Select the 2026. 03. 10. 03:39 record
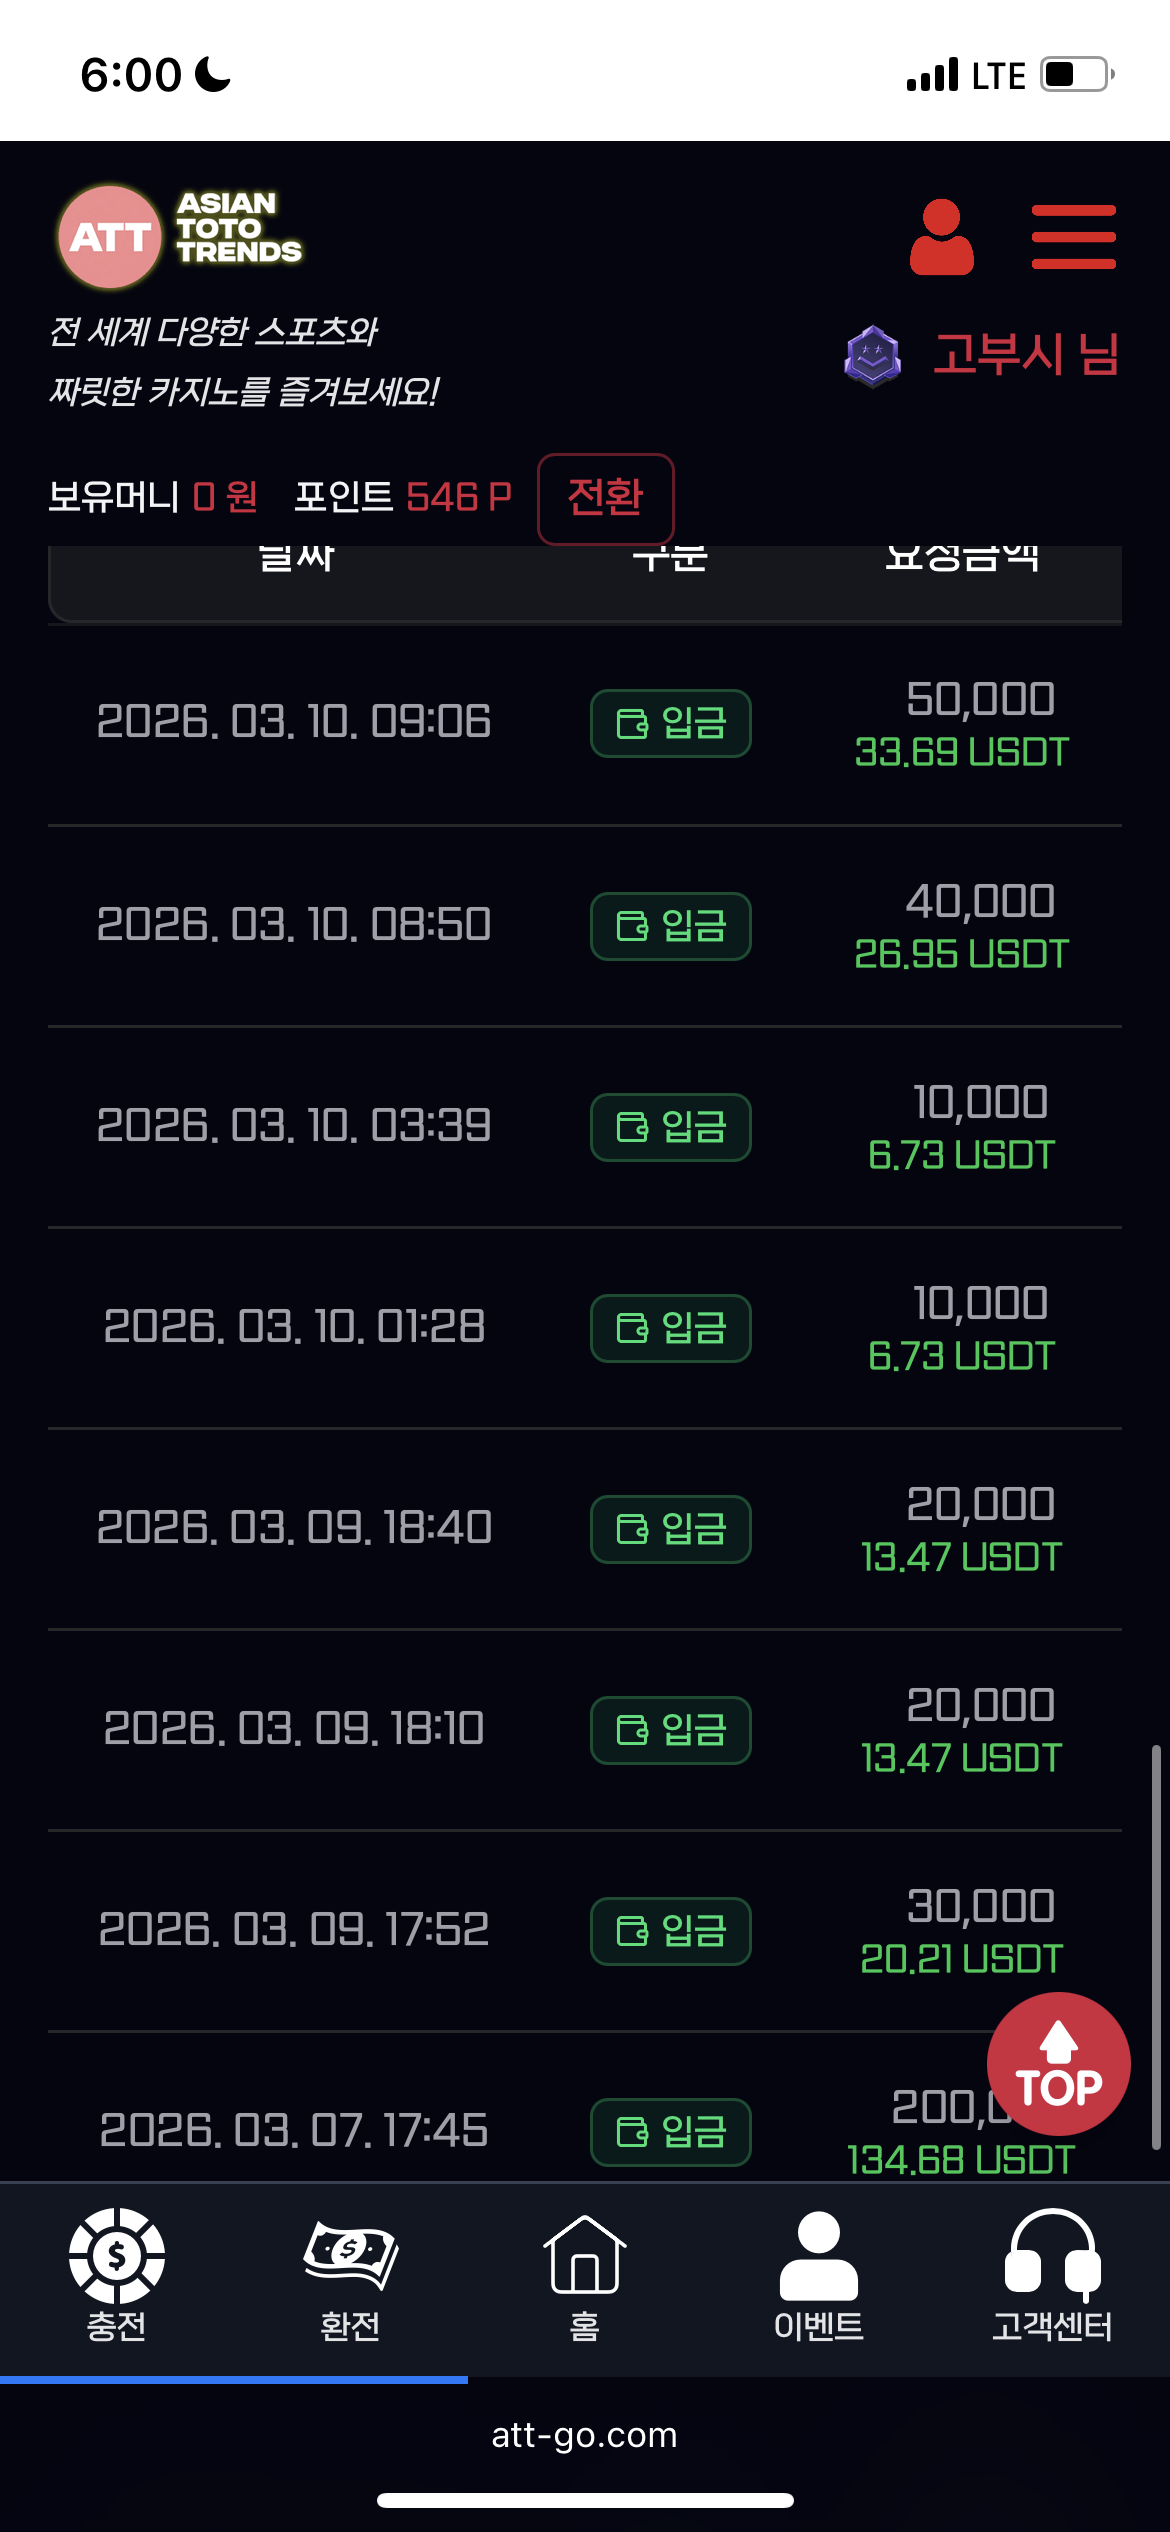The image size is (1170, 2532). [x=294, y=1126]
